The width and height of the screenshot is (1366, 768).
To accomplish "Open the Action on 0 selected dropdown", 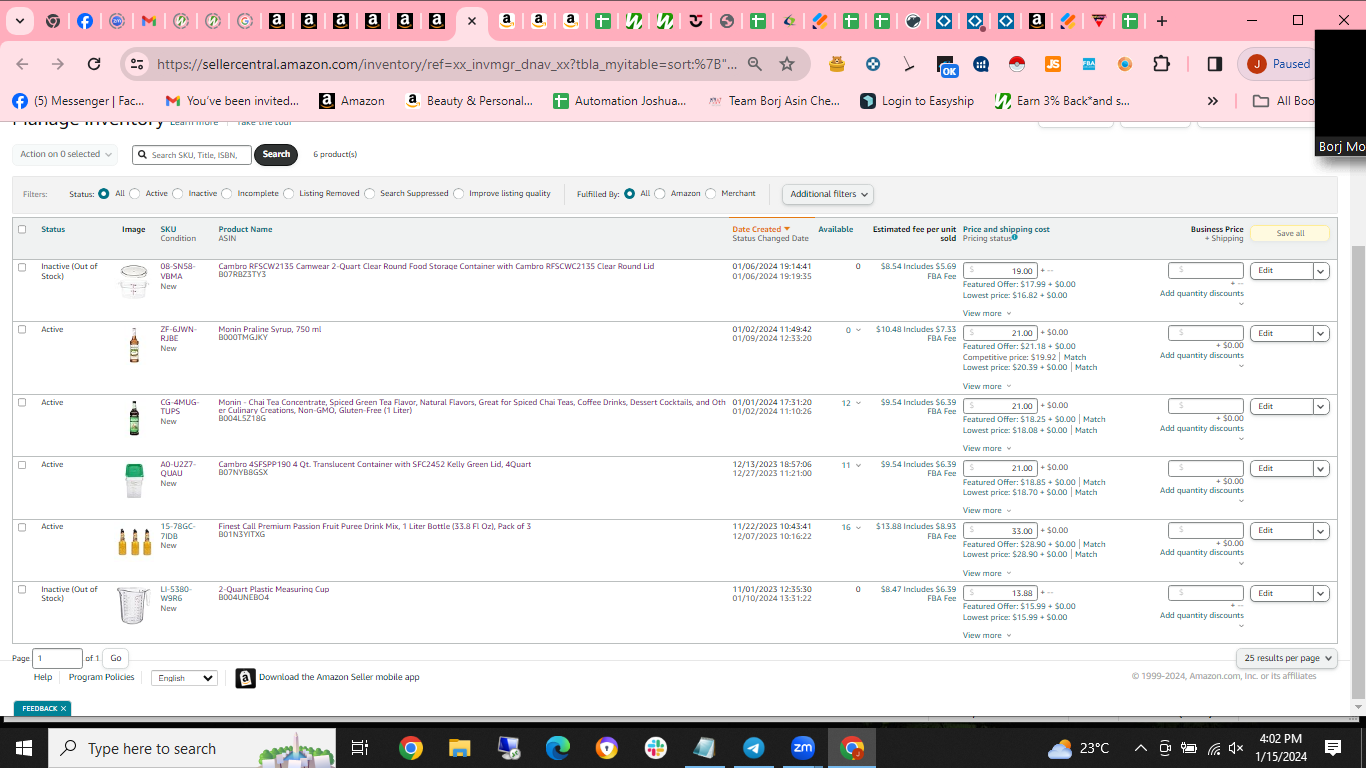I will 65,154.
